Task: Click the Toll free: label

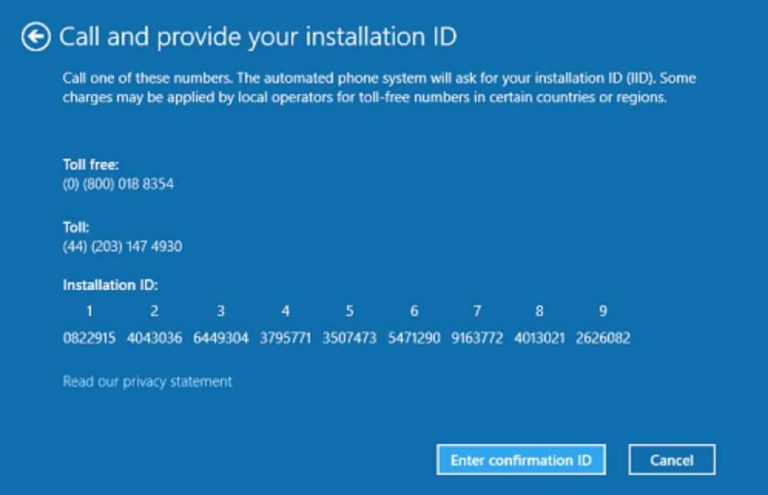Action: tap(91, 165)
